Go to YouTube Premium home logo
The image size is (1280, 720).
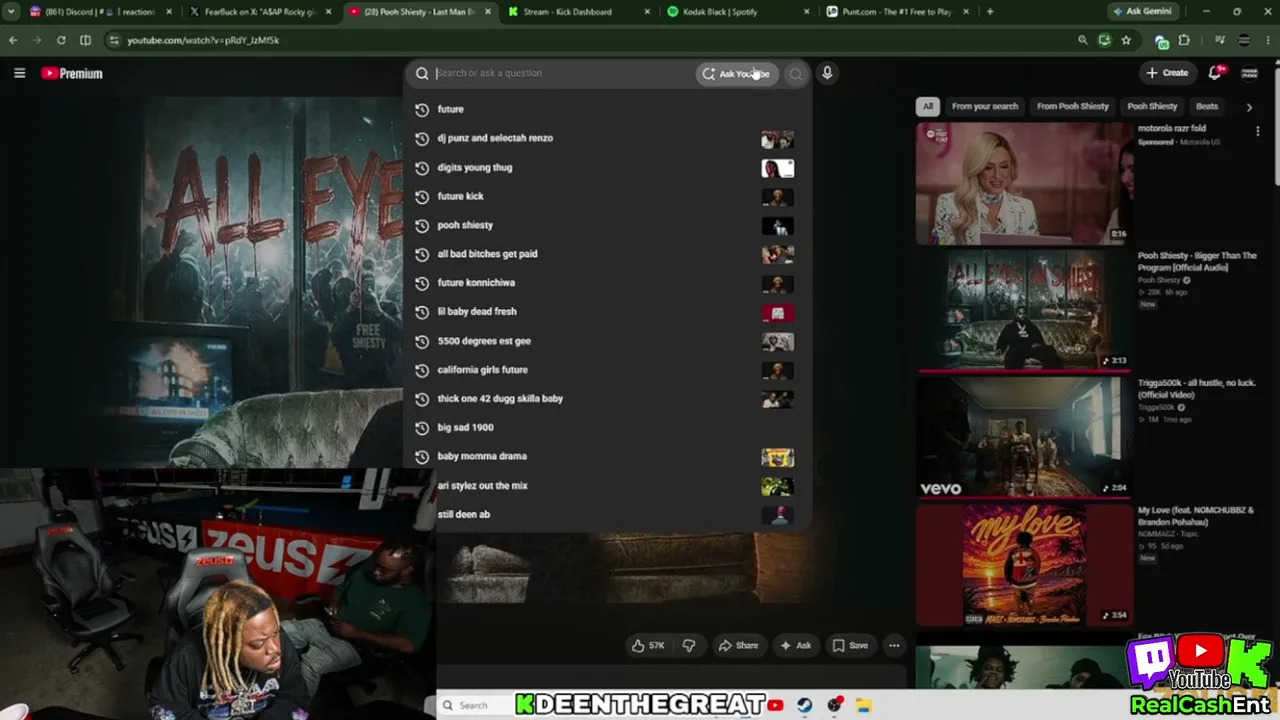72,73
